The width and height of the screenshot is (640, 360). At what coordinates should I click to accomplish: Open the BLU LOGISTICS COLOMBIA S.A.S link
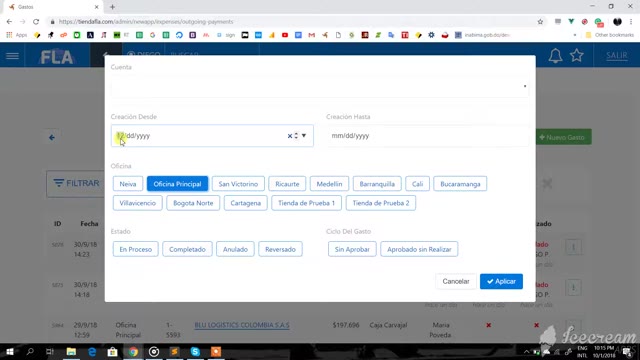coord(242,325)
